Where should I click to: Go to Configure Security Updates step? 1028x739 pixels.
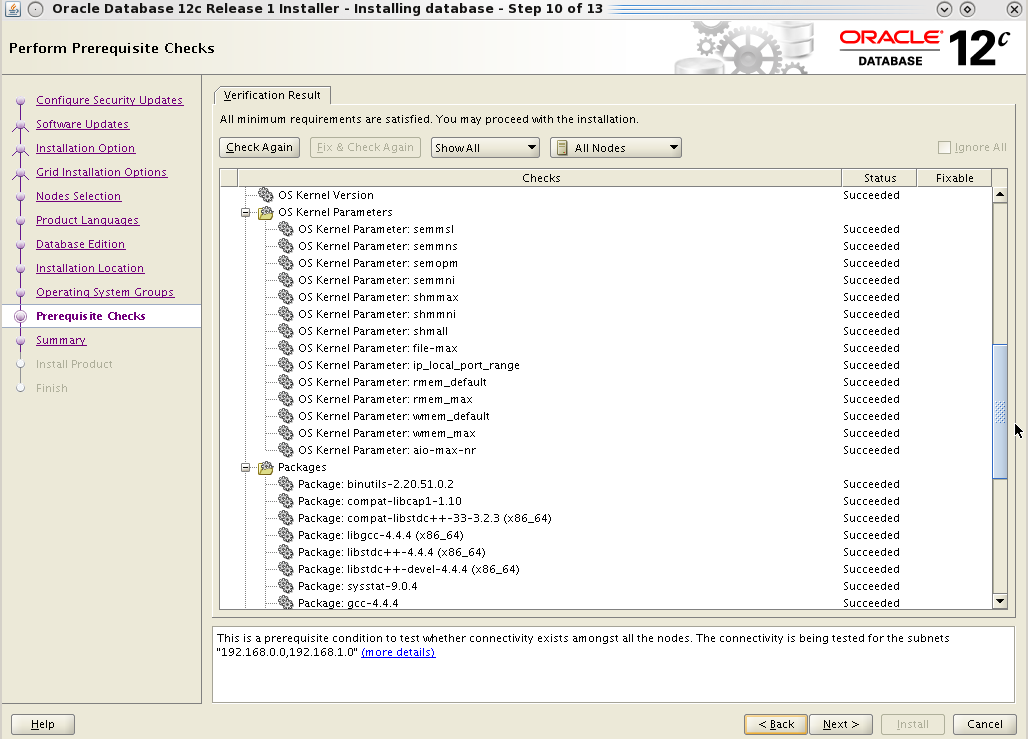109,100
